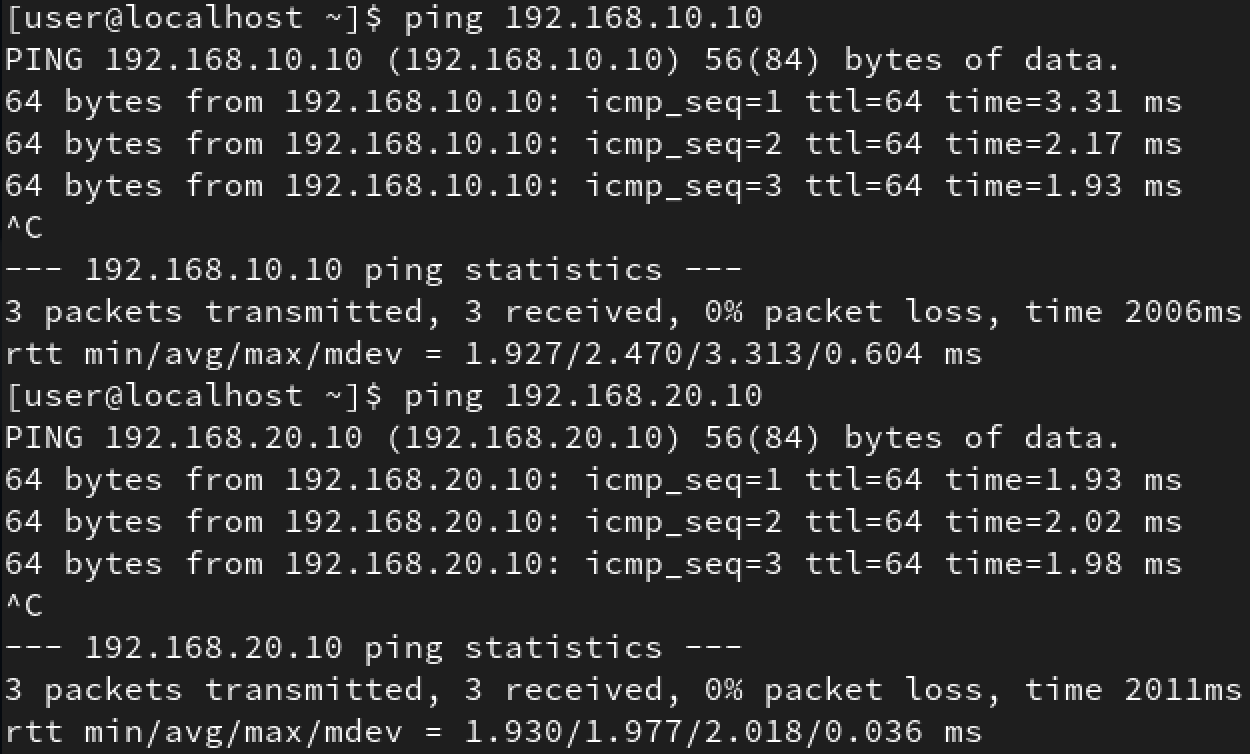Click the first '^C' interrupt line

click(24, 228)
